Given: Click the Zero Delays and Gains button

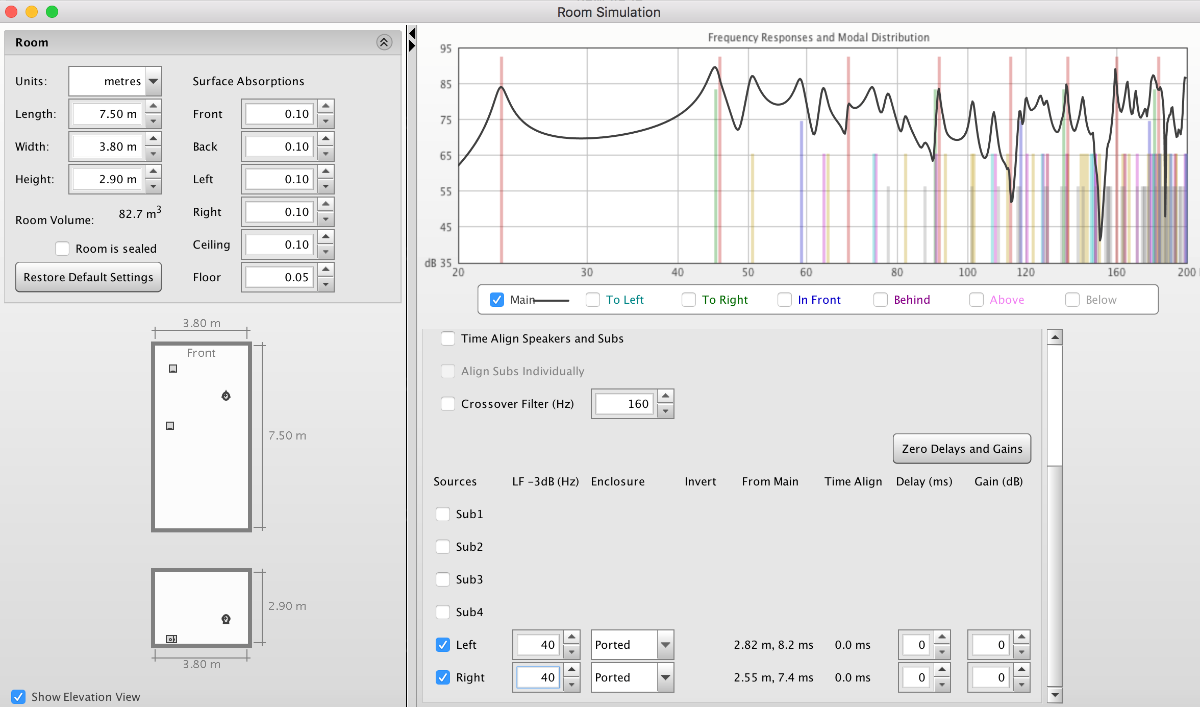Looking at the screenshot, I should [961, 448].
